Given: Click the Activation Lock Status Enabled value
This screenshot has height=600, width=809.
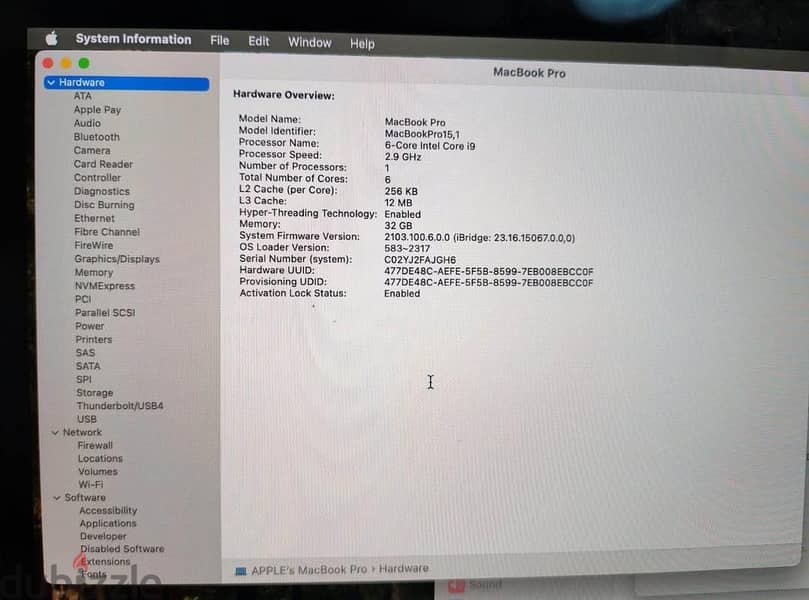Looking at the screenshot, I should click(x=402, y=294).
